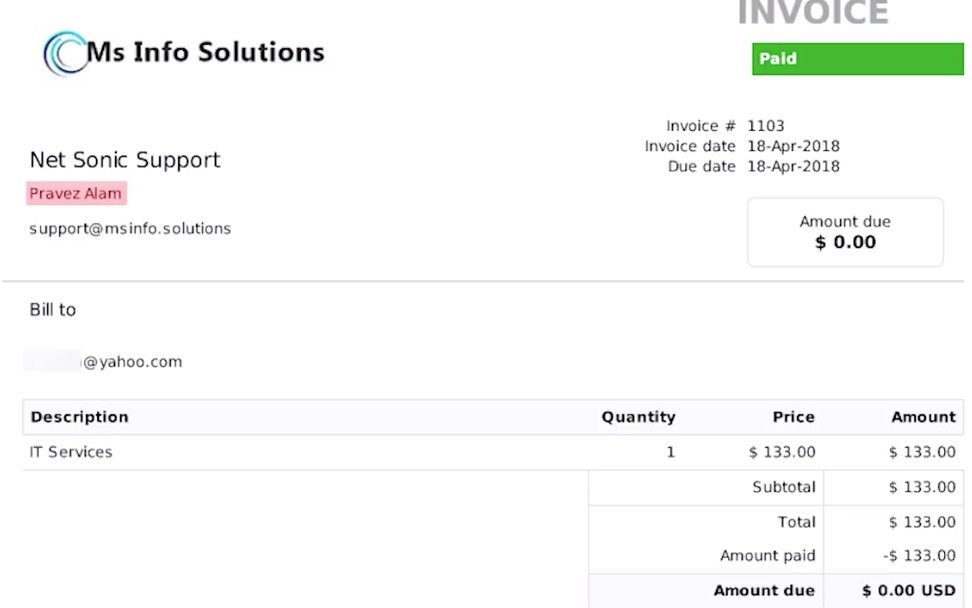
Task: Select the IT Services line item
Action: coord(71,452)
